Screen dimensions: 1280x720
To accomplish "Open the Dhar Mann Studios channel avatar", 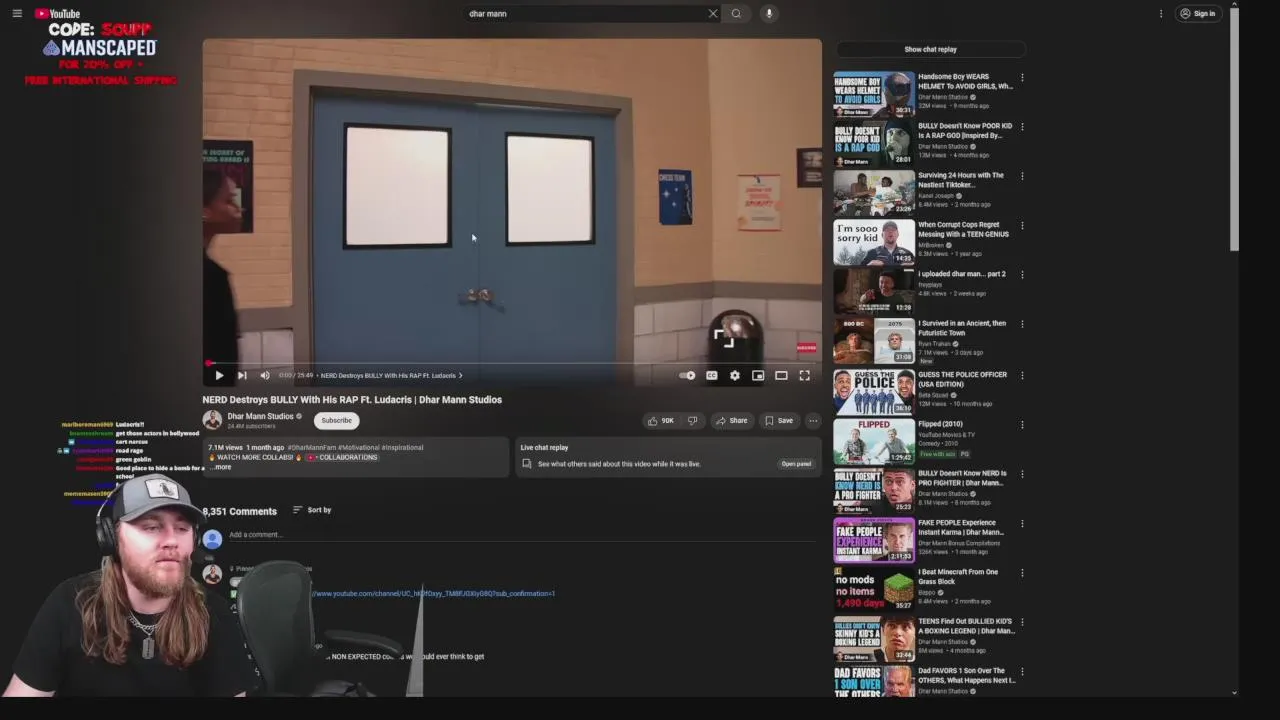I will (x=212, y=420).
